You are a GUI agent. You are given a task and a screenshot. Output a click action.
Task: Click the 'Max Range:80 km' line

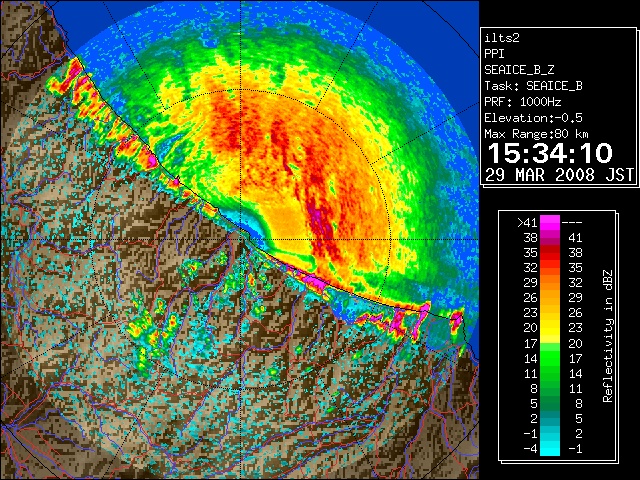(536, 134)
